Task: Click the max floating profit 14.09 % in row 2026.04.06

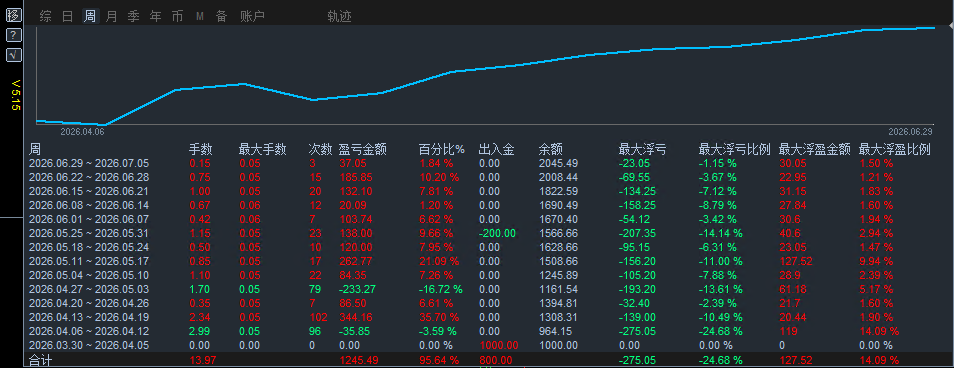Action: tap(879, 331)
